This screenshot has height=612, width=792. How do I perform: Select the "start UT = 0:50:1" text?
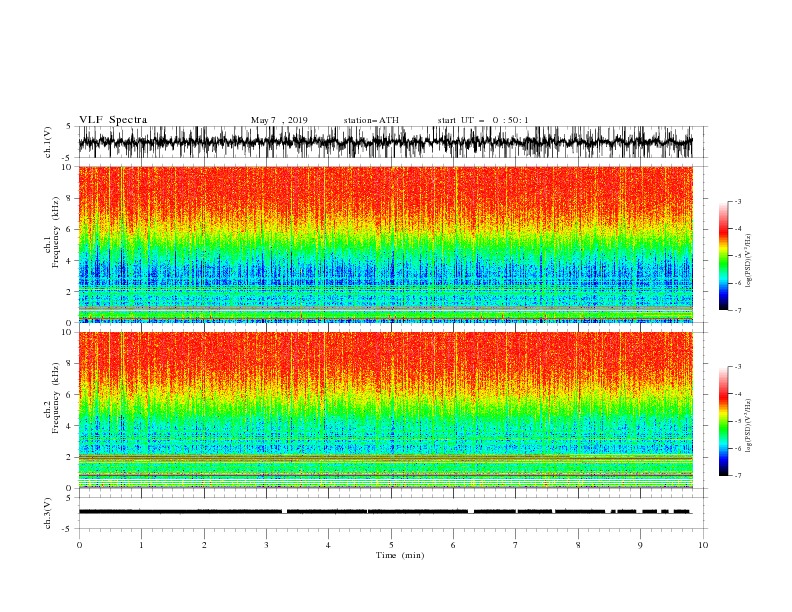[483, 120]
